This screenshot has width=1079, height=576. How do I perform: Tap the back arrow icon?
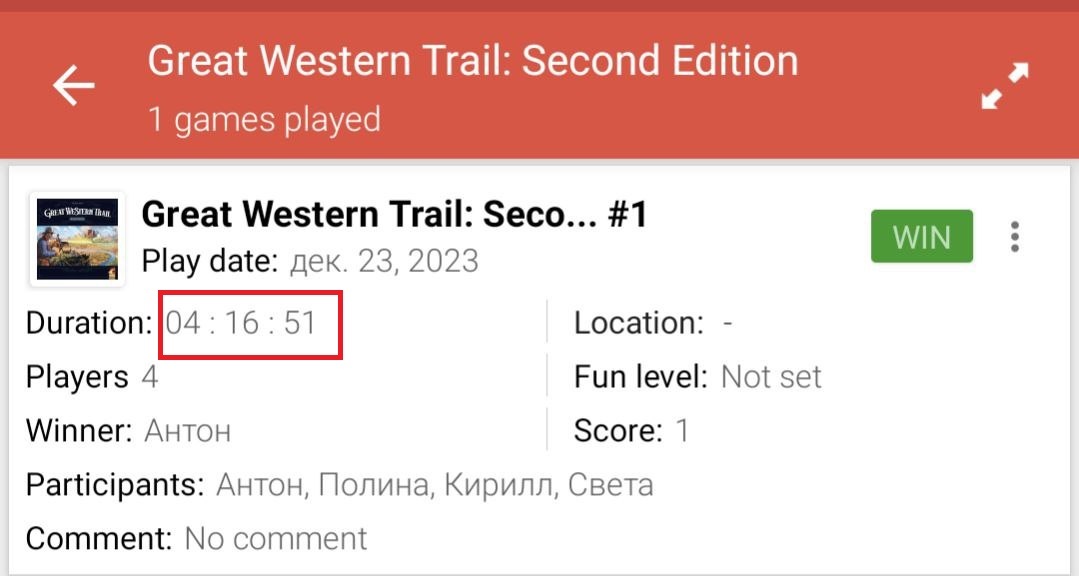coord(74,86)
